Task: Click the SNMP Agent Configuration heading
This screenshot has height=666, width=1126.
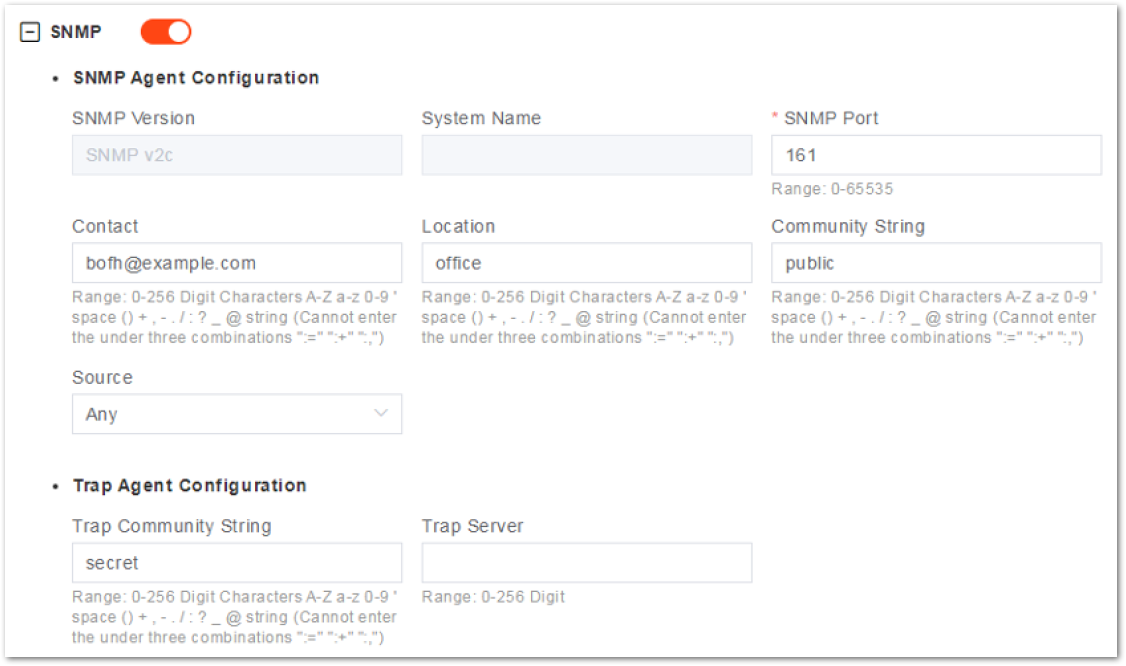Action: [196, 78]
